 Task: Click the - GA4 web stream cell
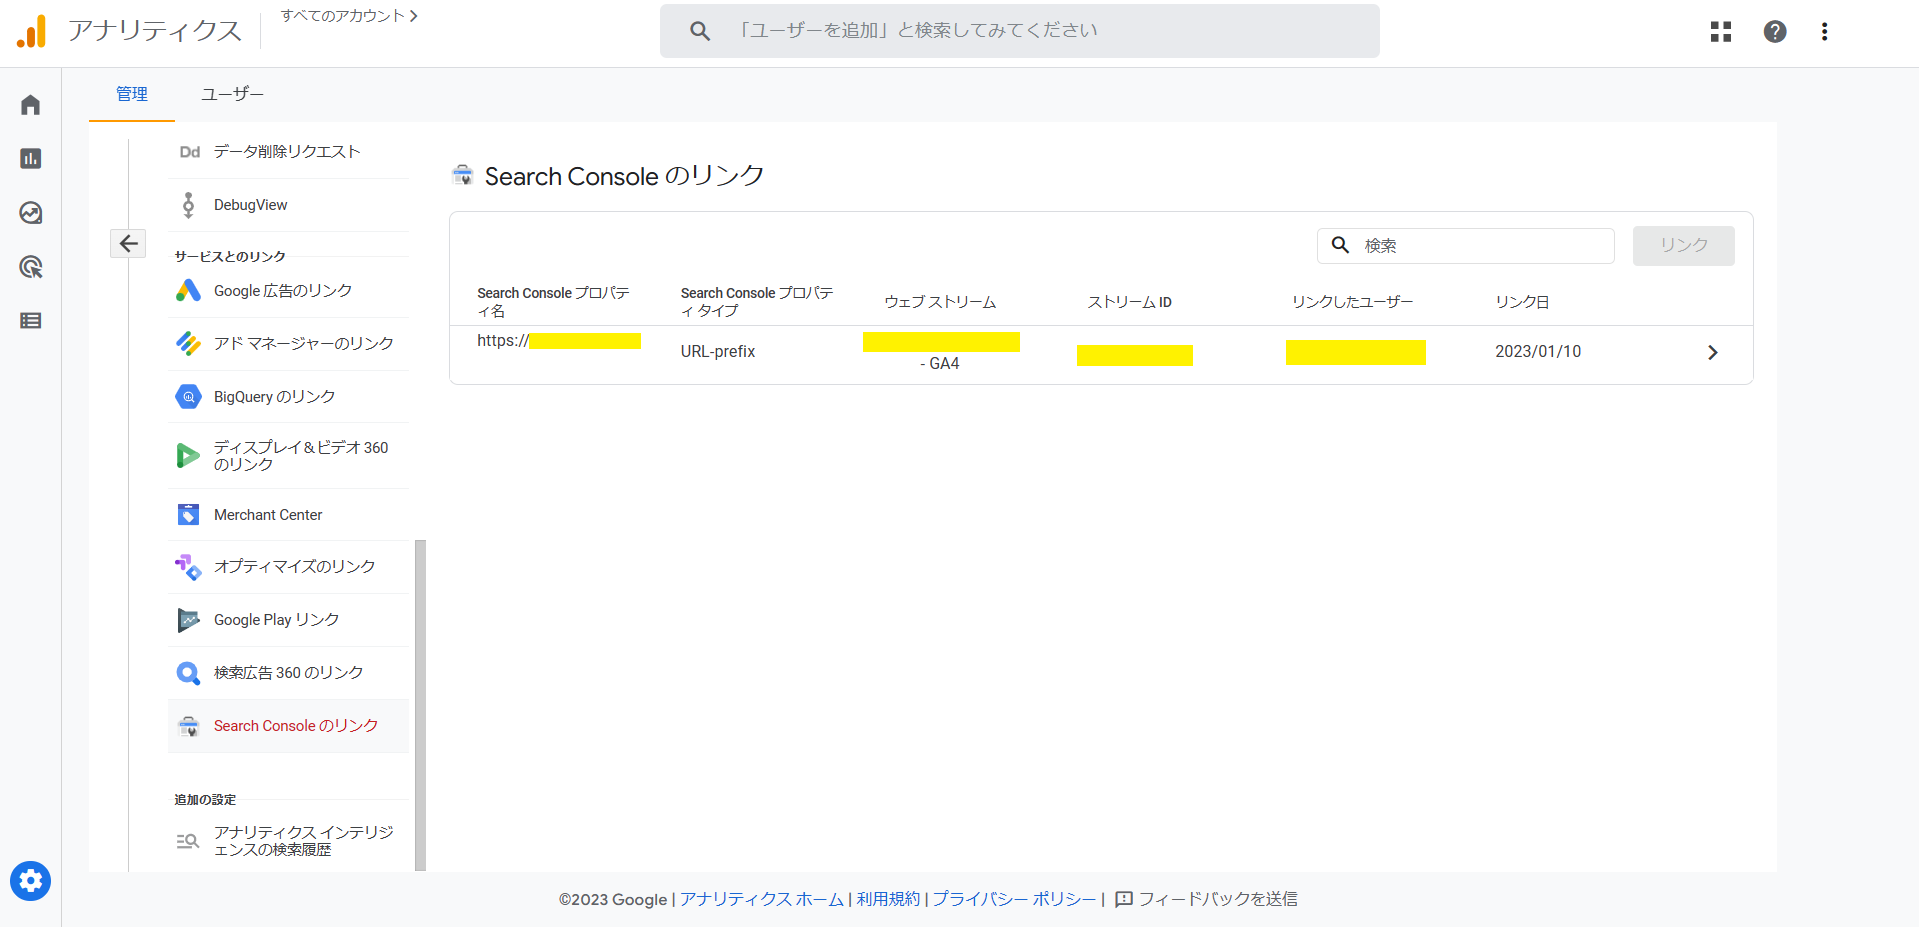pyautogui.click(x=941, y=352)
